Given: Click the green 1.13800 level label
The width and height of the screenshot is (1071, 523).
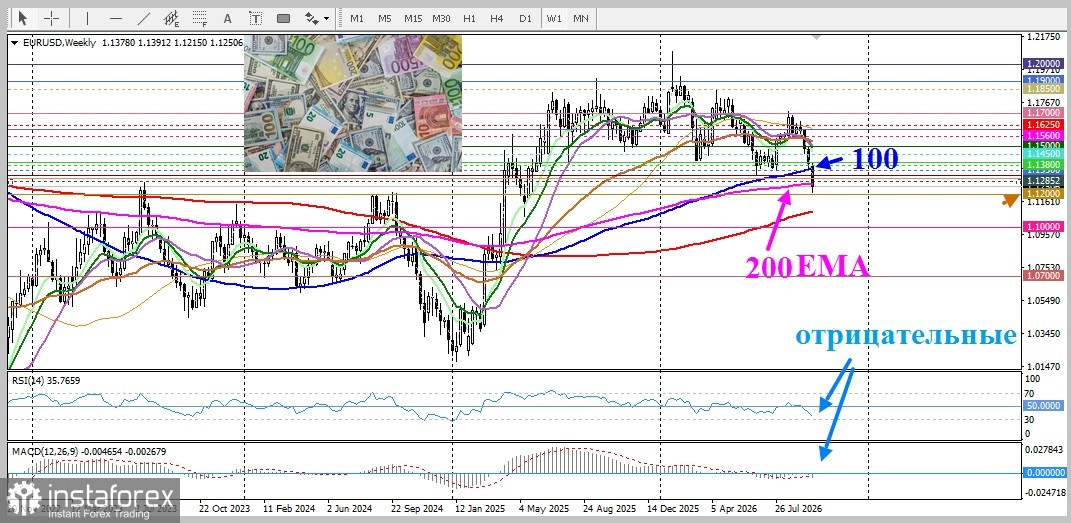Looking at the screenshot, I should pyautogui.click(x=1043, y=165).
